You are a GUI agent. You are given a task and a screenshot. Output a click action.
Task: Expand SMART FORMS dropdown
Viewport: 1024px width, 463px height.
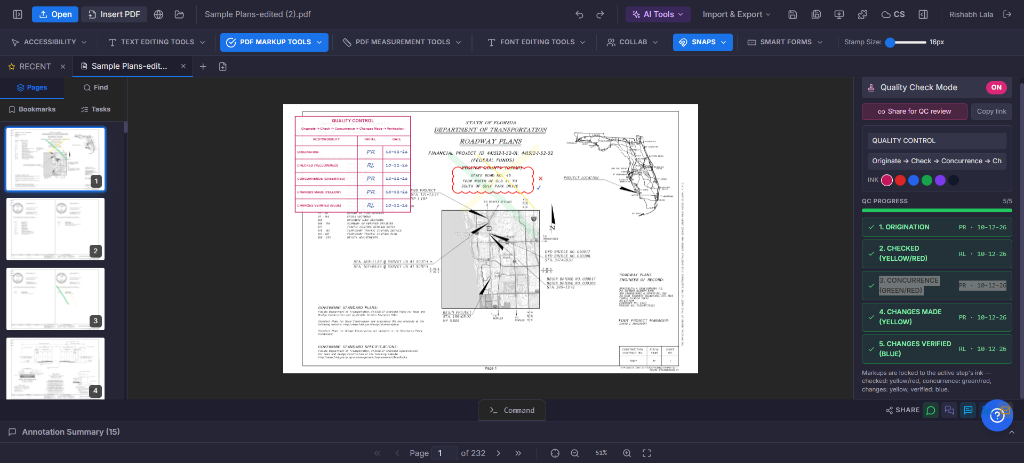pyautogui.click(x=786, y=42)
